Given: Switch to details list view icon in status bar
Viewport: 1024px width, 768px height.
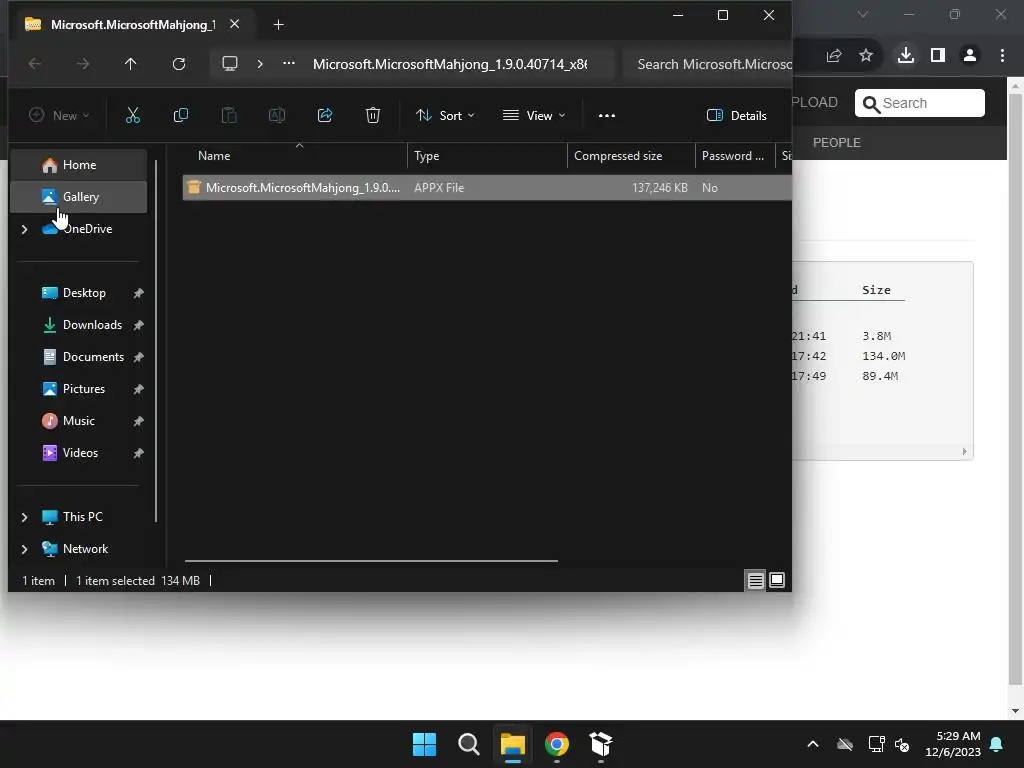Looking at the screenshot, I should tap(756, 580).
